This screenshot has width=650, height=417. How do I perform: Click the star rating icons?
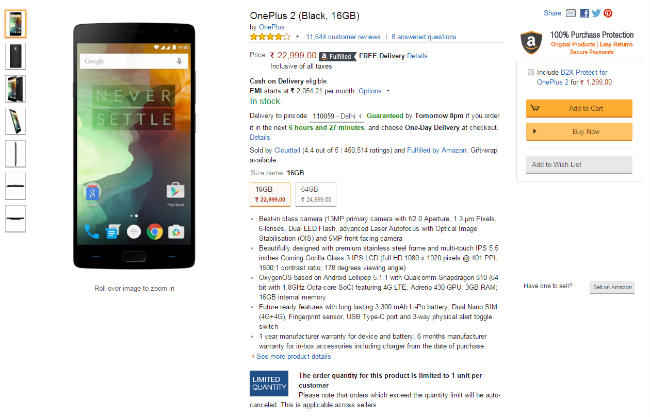coord(270,37)
